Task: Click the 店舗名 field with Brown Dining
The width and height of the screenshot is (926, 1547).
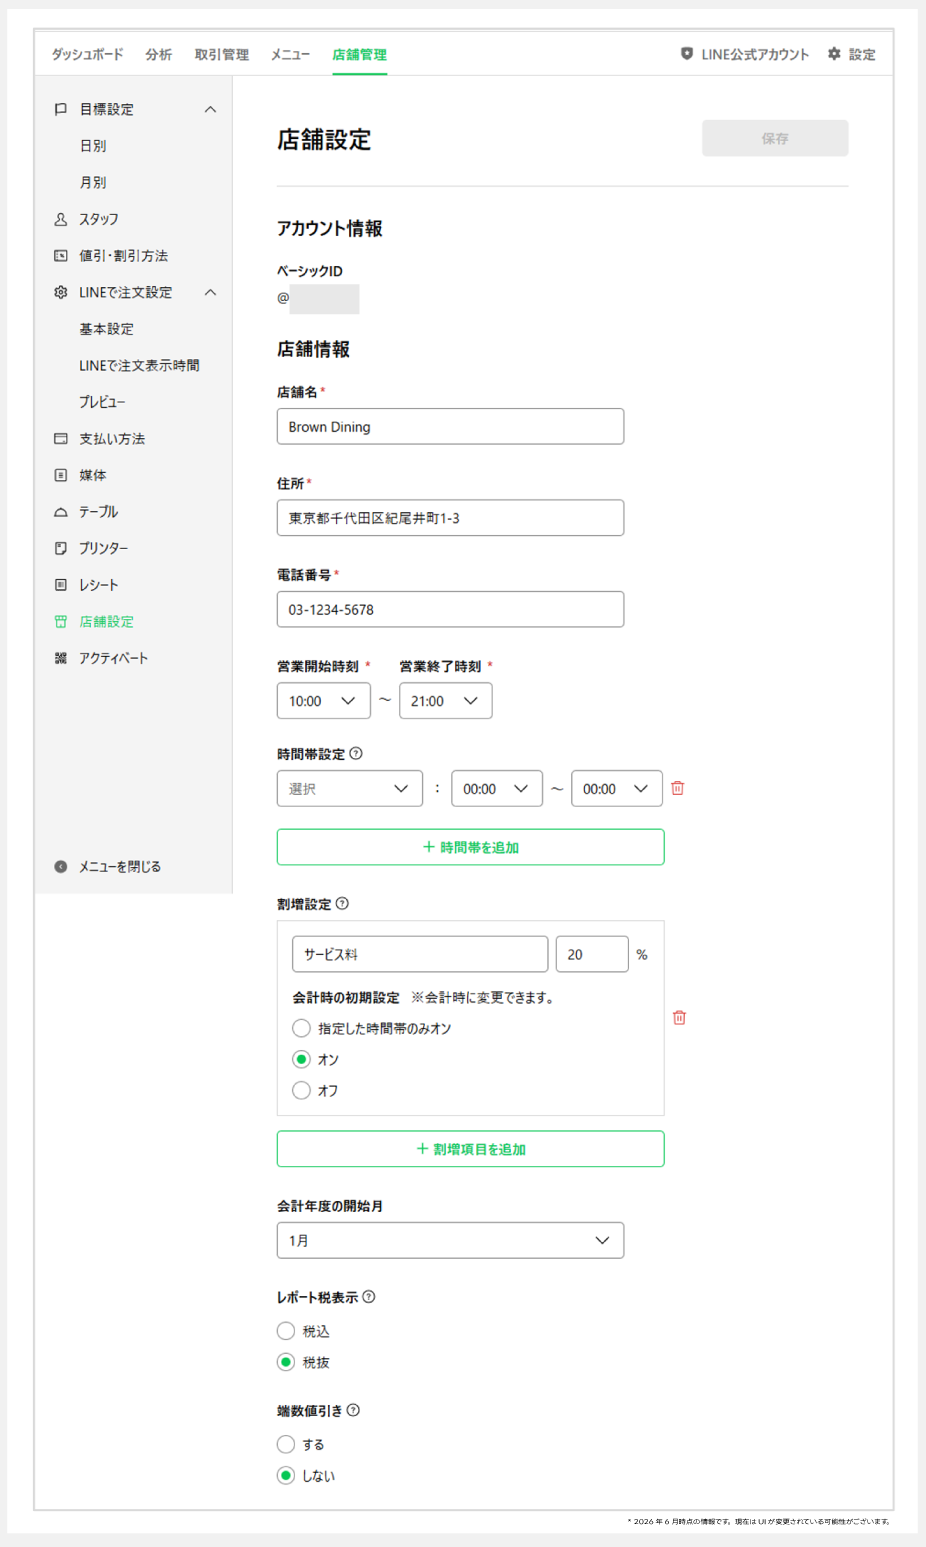Action: click(450, 426)
